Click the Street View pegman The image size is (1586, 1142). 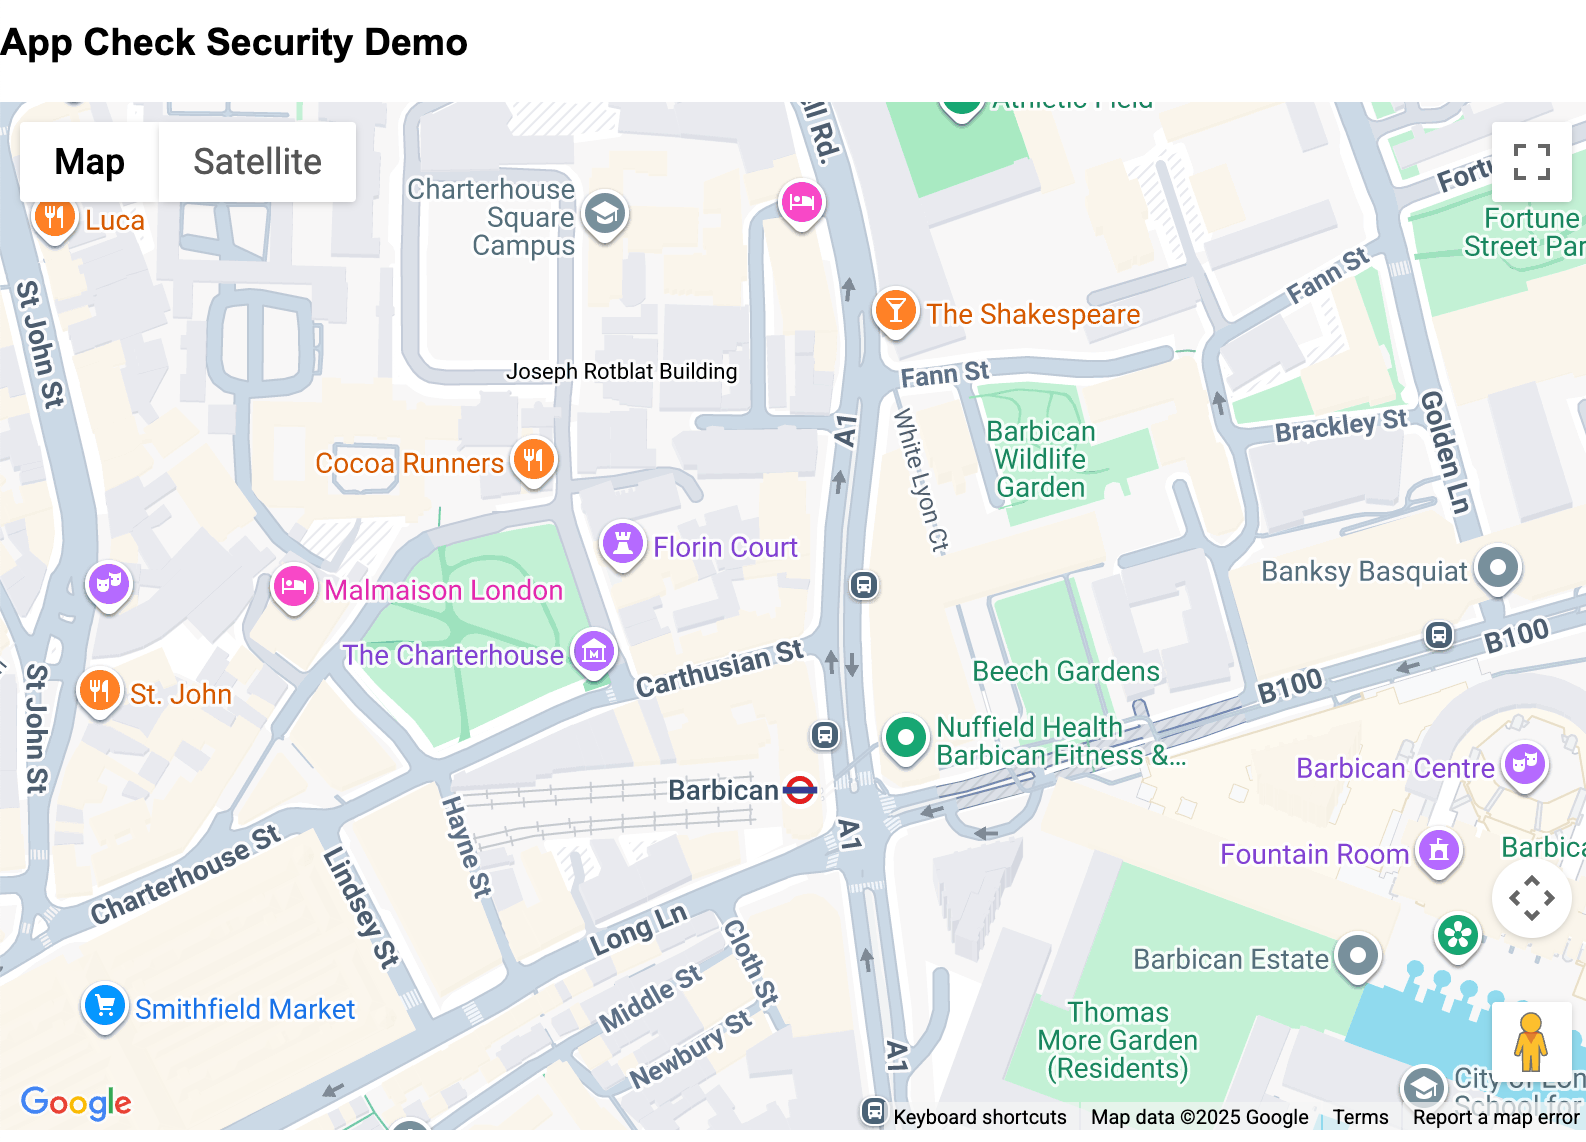(1530, 1042)
